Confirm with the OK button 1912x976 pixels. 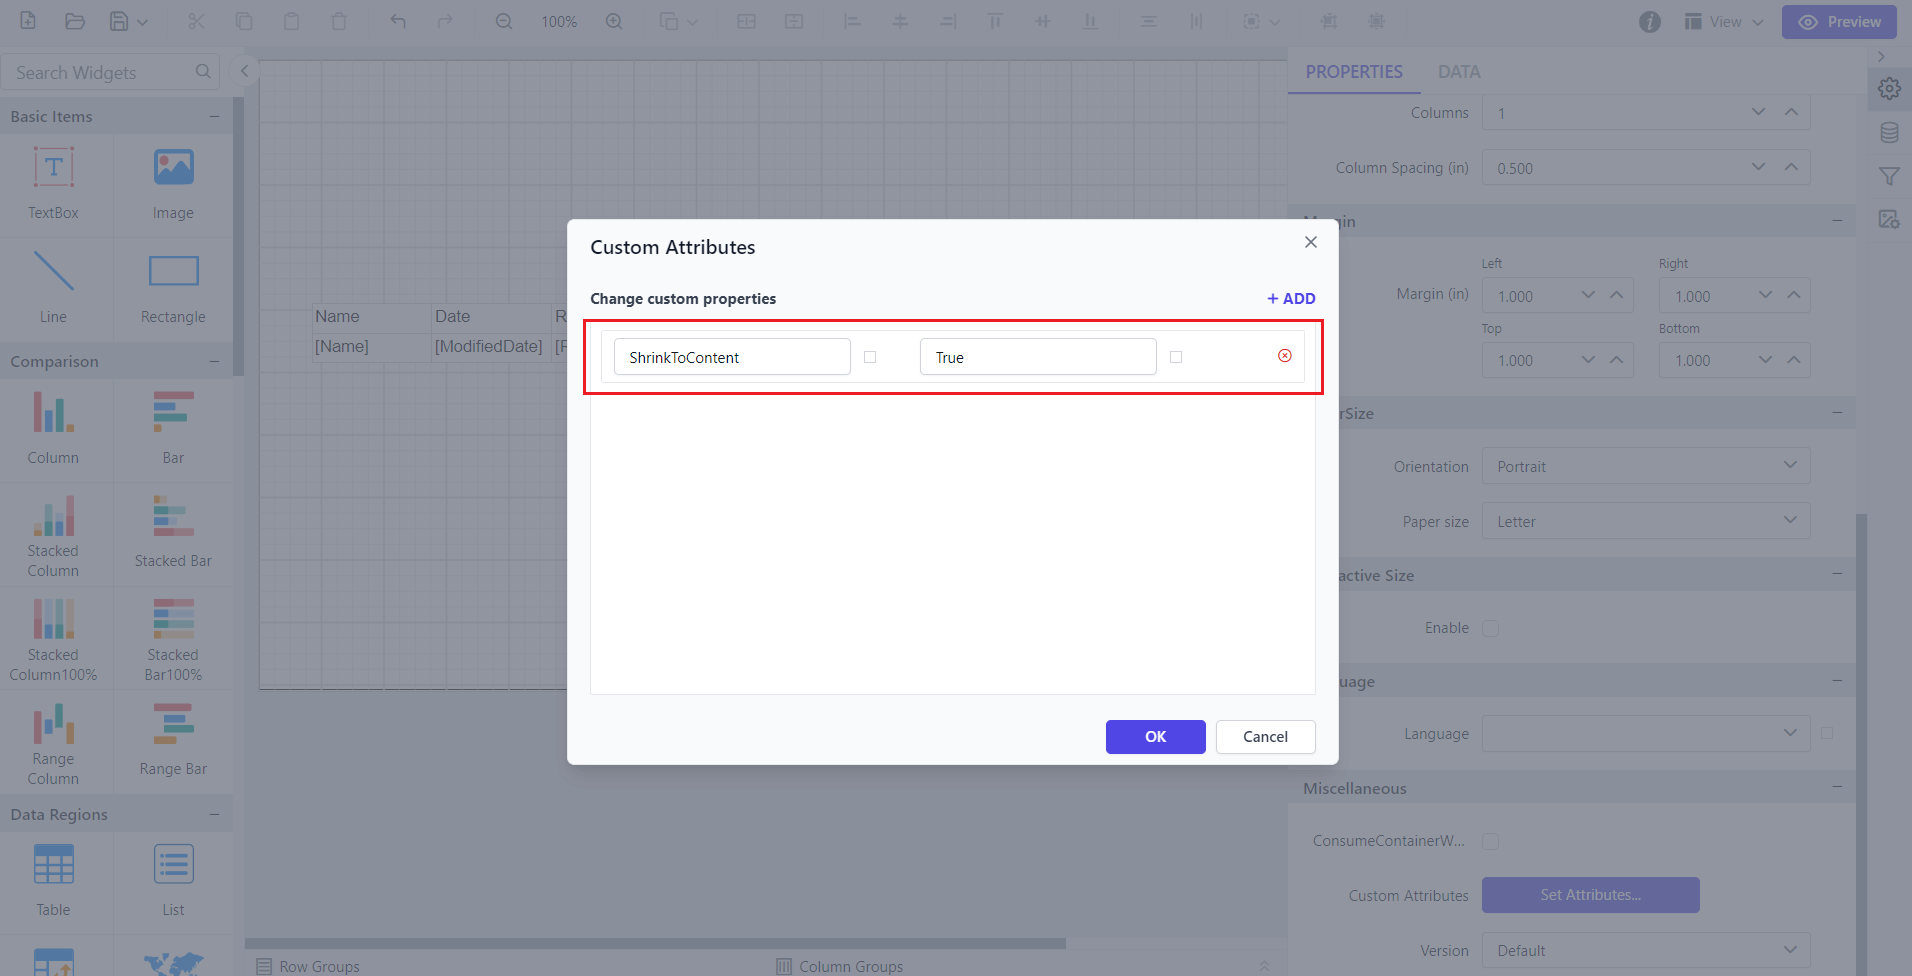[1155, 737]
